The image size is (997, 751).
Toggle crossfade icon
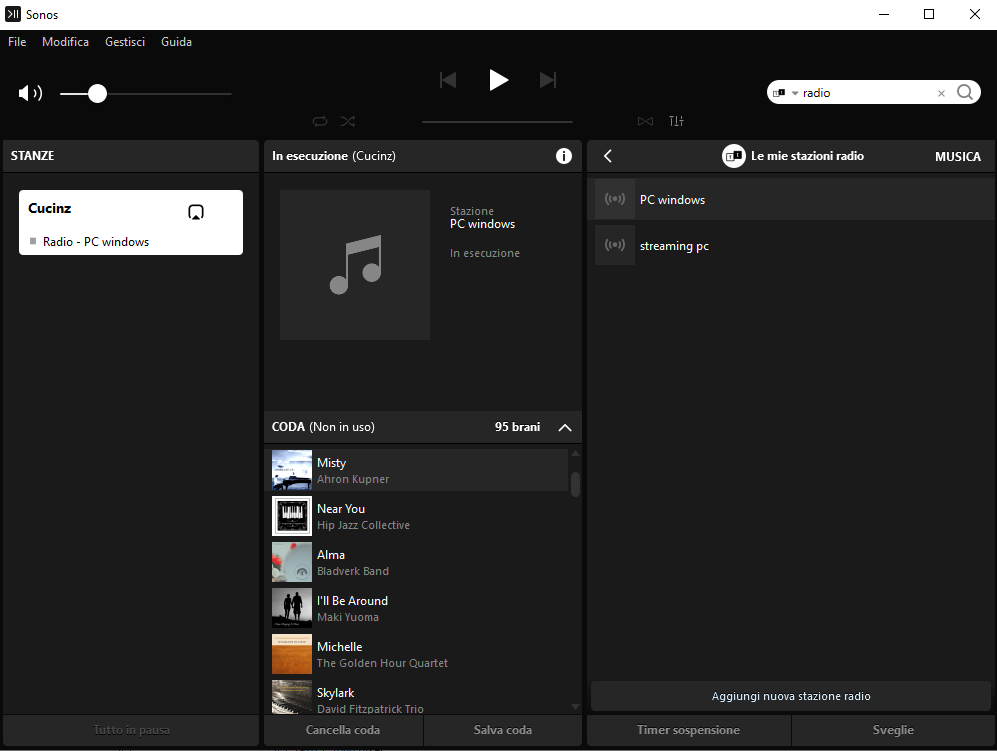[645, 121]
